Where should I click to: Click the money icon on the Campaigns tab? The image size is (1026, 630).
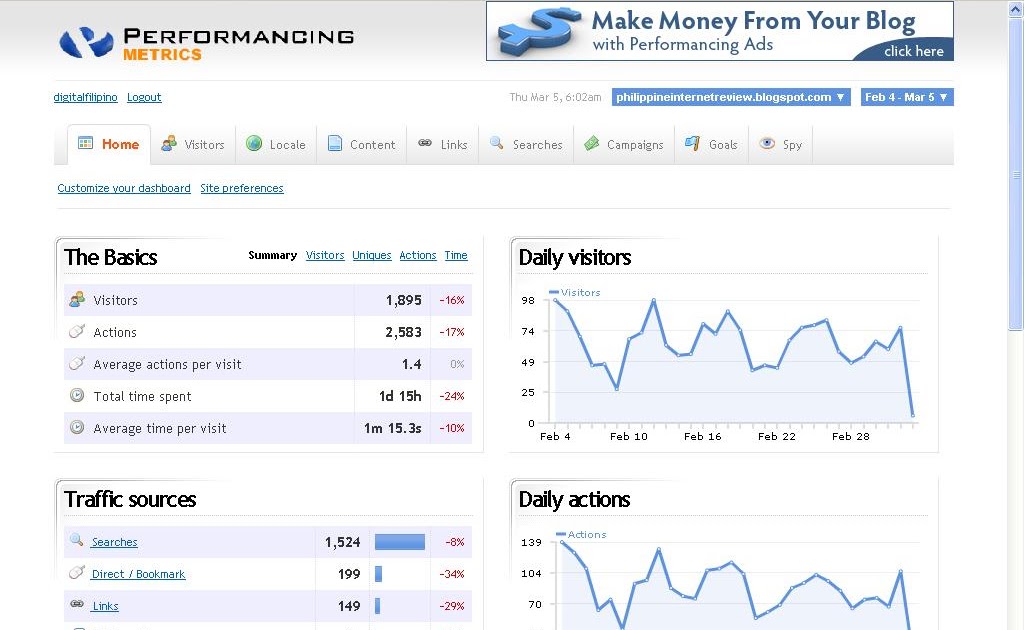tap(592, 144)
